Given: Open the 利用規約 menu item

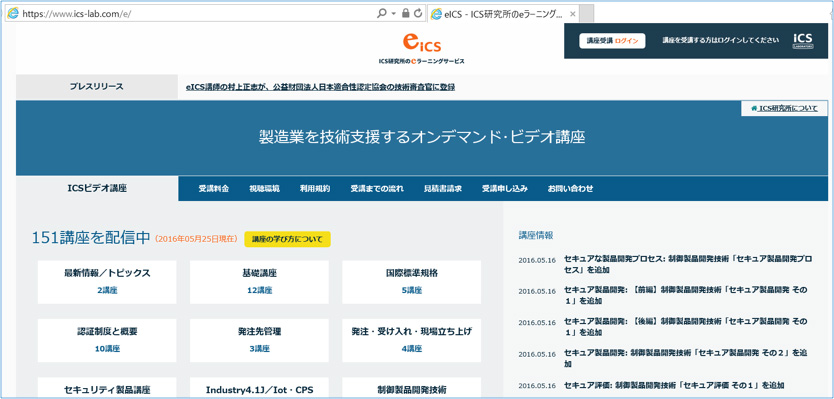Looking at the screenshot, I should [x=315, y=188].
